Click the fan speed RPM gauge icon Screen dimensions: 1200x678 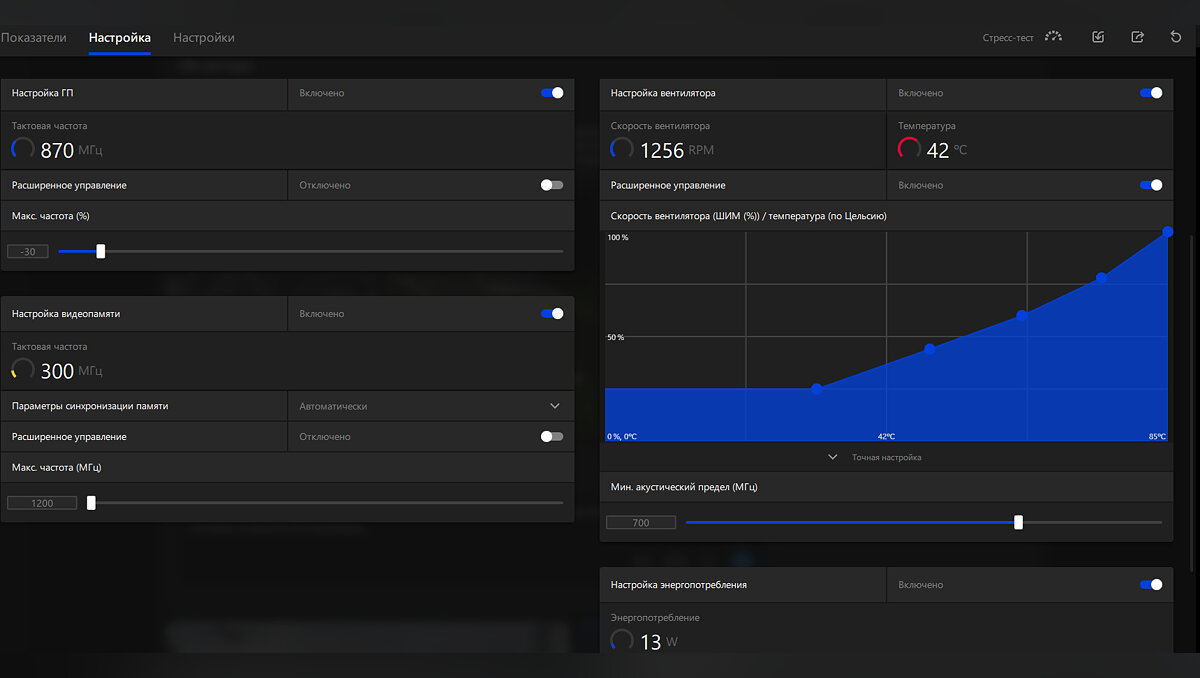point(622,149)
